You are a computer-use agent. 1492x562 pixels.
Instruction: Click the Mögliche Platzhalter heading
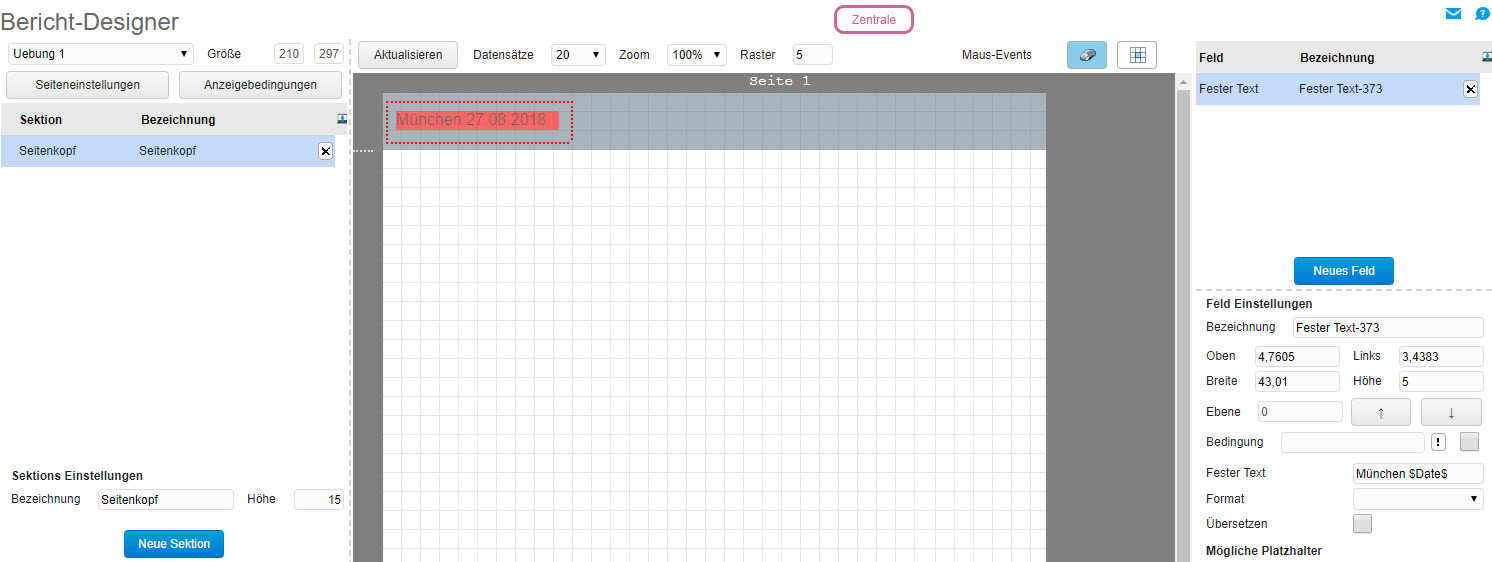(x=1264, y=551)
